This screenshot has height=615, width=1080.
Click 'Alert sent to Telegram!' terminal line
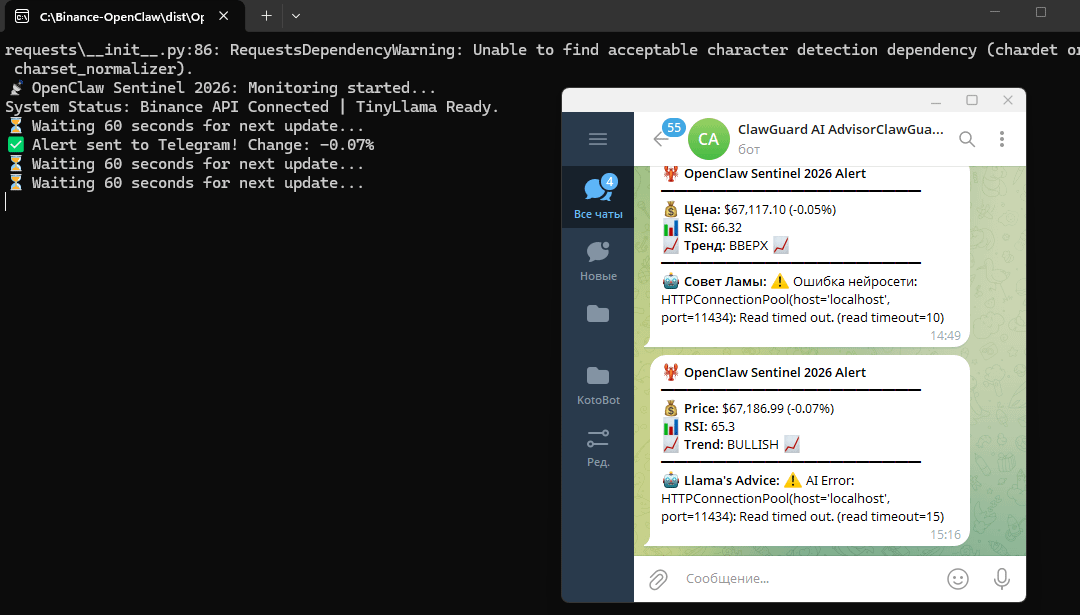[190, 145]
